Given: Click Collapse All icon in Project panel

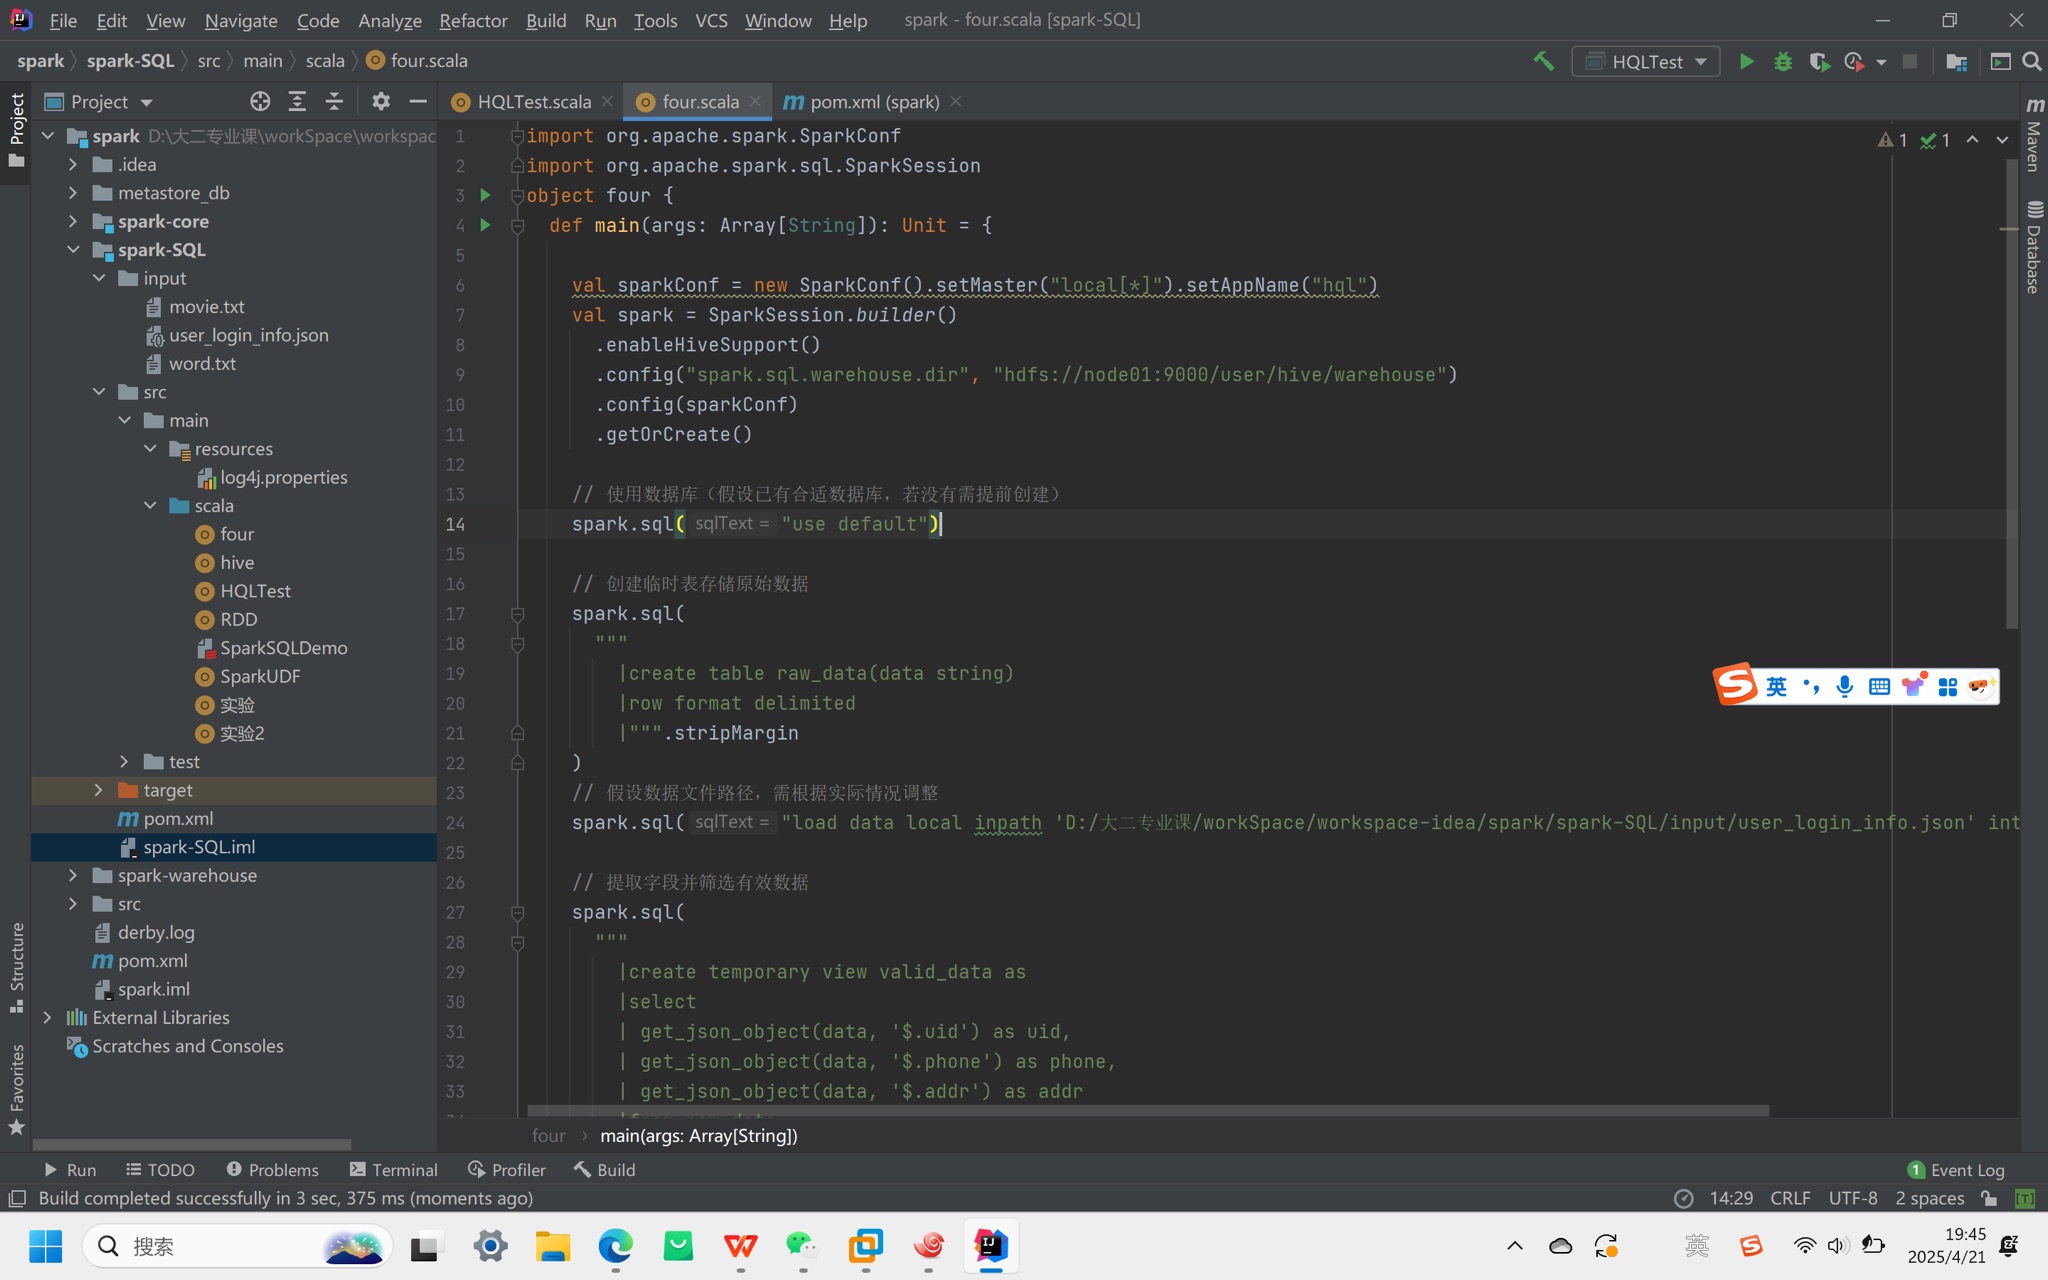Looking at the screenshot, I should [334, 102].
